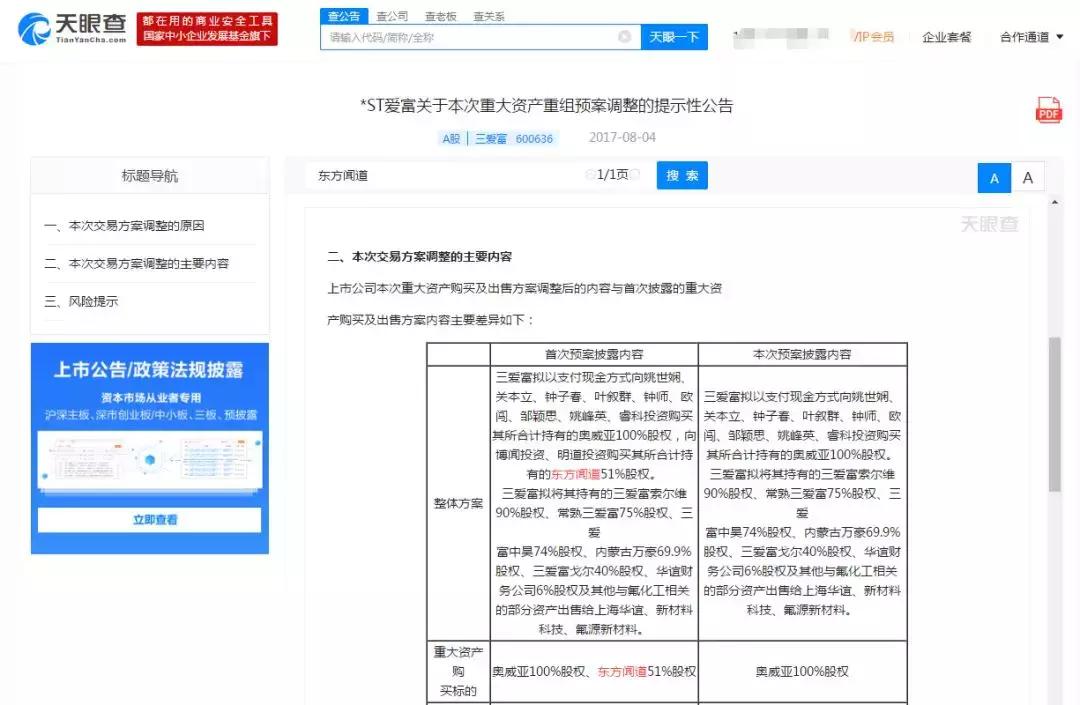The height and width of the screenshot is (705, 1080).
Task: Enable the blue A highlight toggle
Action: pyautogui.click(x=994, y=177)
